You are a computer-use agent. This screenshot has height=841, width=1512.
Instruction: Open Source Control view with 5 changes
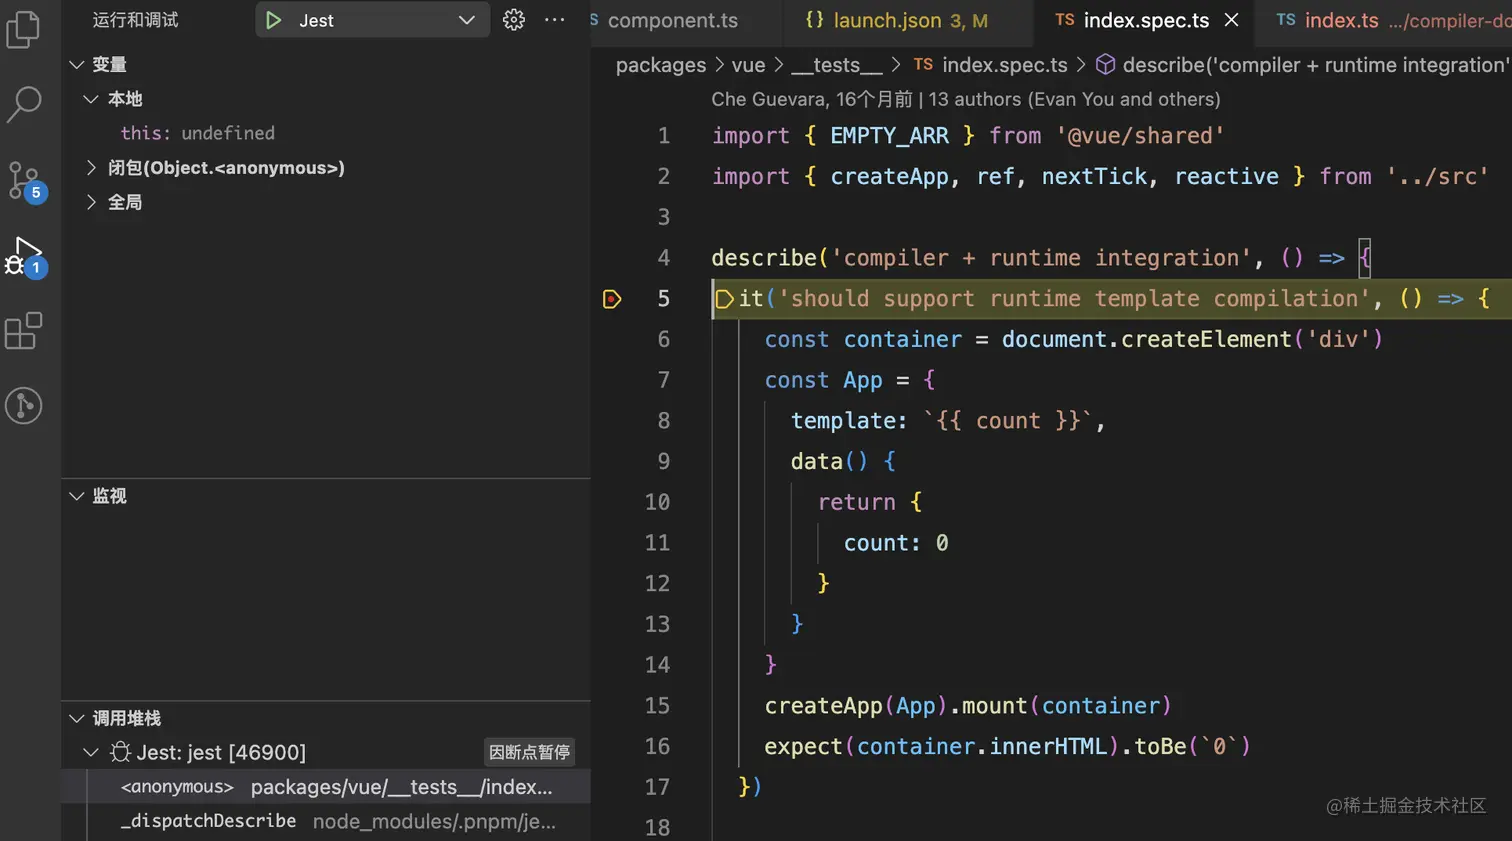tap(25, 182)
